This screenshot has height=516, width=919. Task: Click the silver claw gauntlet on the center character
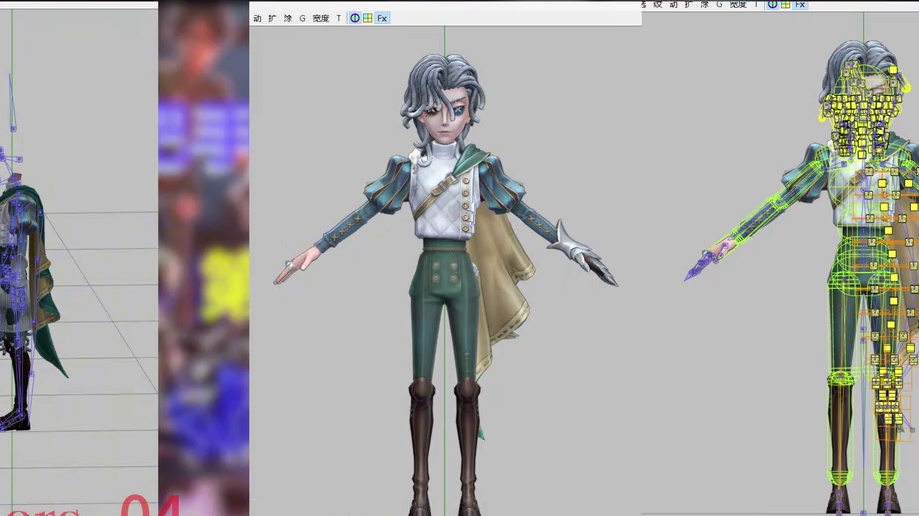pos(584,254)
